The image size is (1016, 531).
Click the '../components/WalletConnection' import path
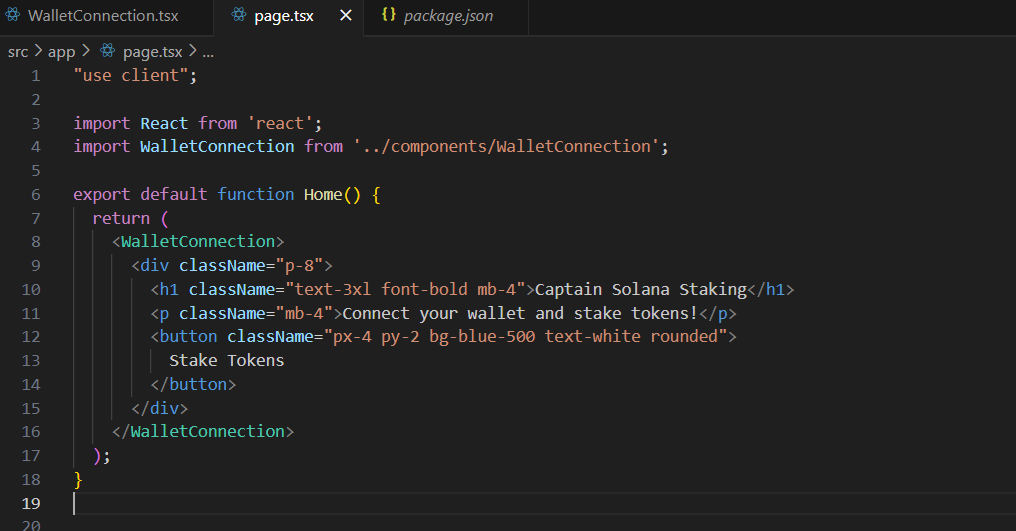506,147
